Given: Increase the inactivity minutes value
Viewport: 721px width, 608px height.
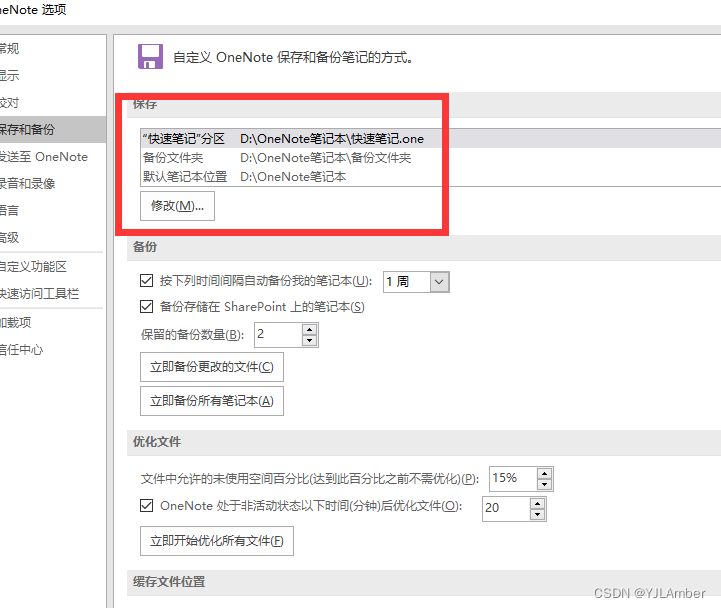Looking at the screenshot, I should coord(538,503).
